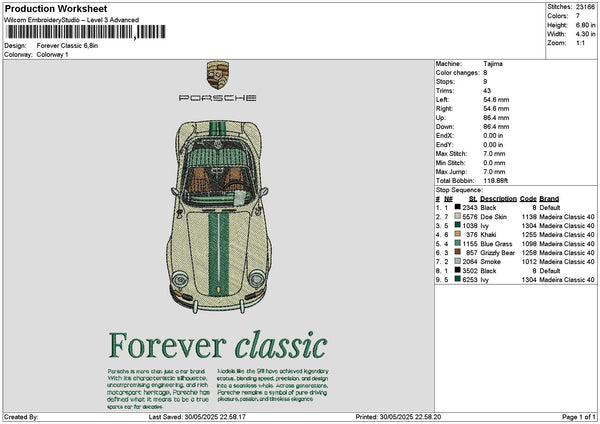
Task: Click the 'EndY:' label
Action: point(445,145)
